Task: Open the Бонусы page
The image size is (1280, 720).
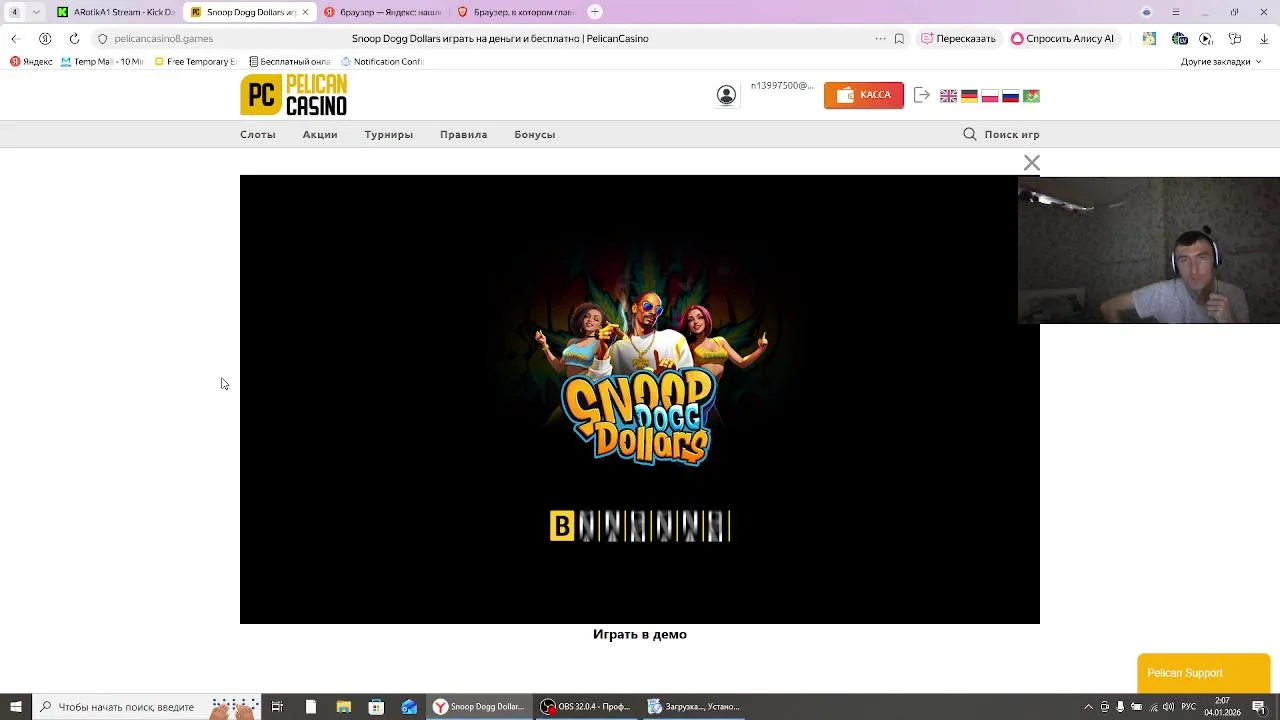Action: 535,134
